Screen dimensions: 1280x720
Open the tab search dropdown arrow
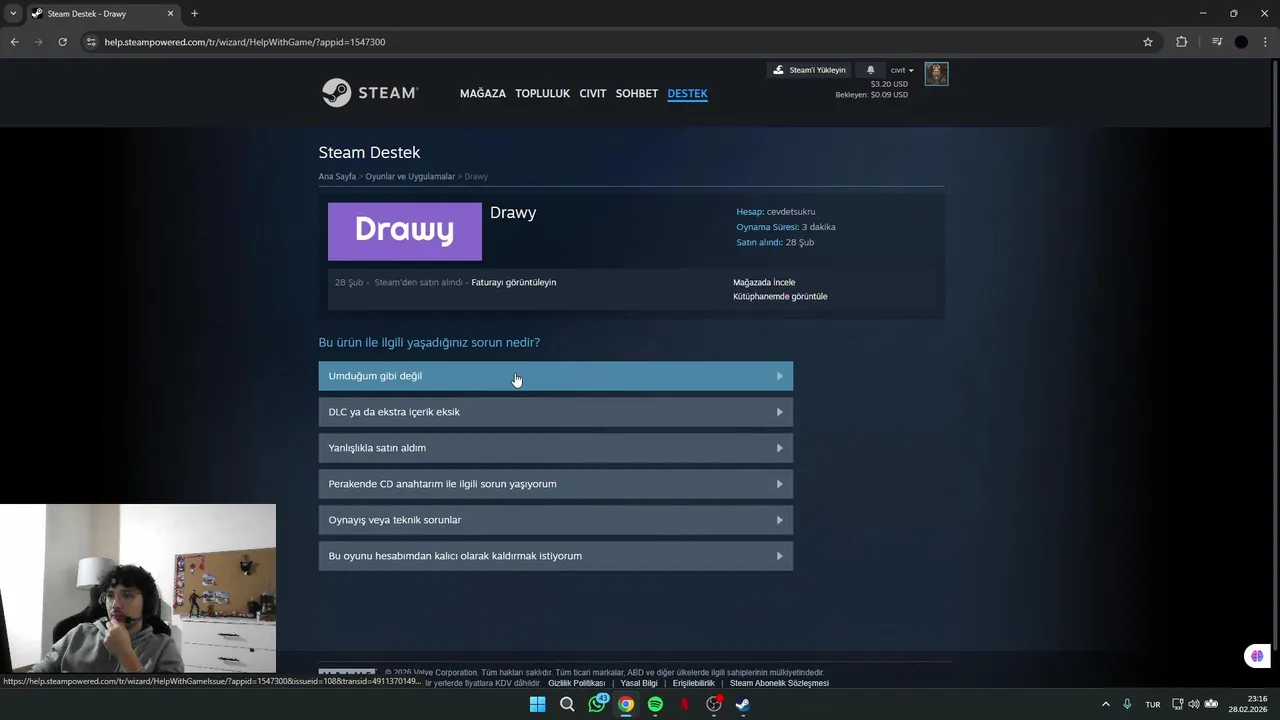13,14
